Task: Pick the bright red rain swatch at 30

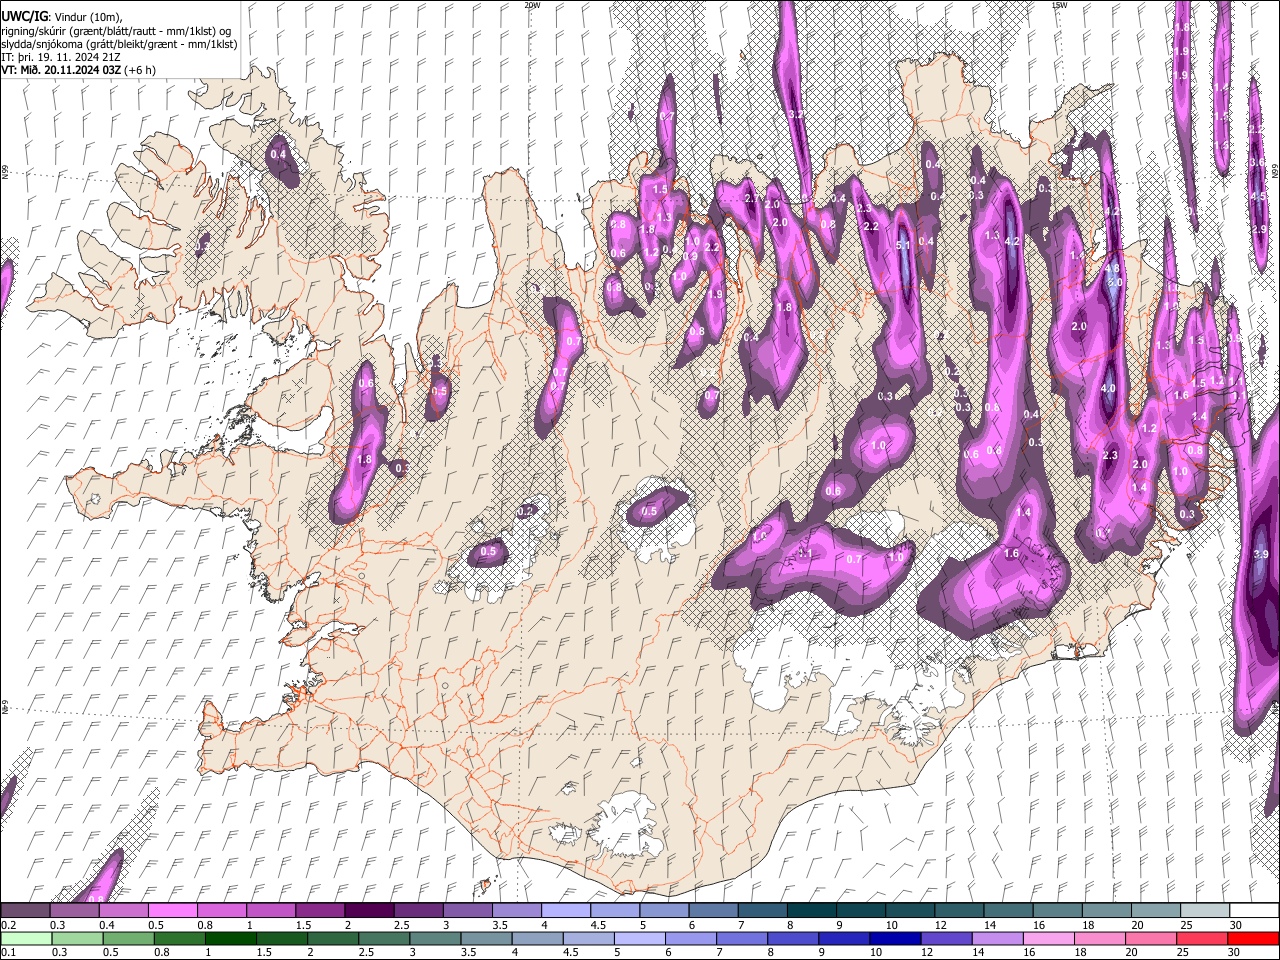Action: tap(1254, 938)
